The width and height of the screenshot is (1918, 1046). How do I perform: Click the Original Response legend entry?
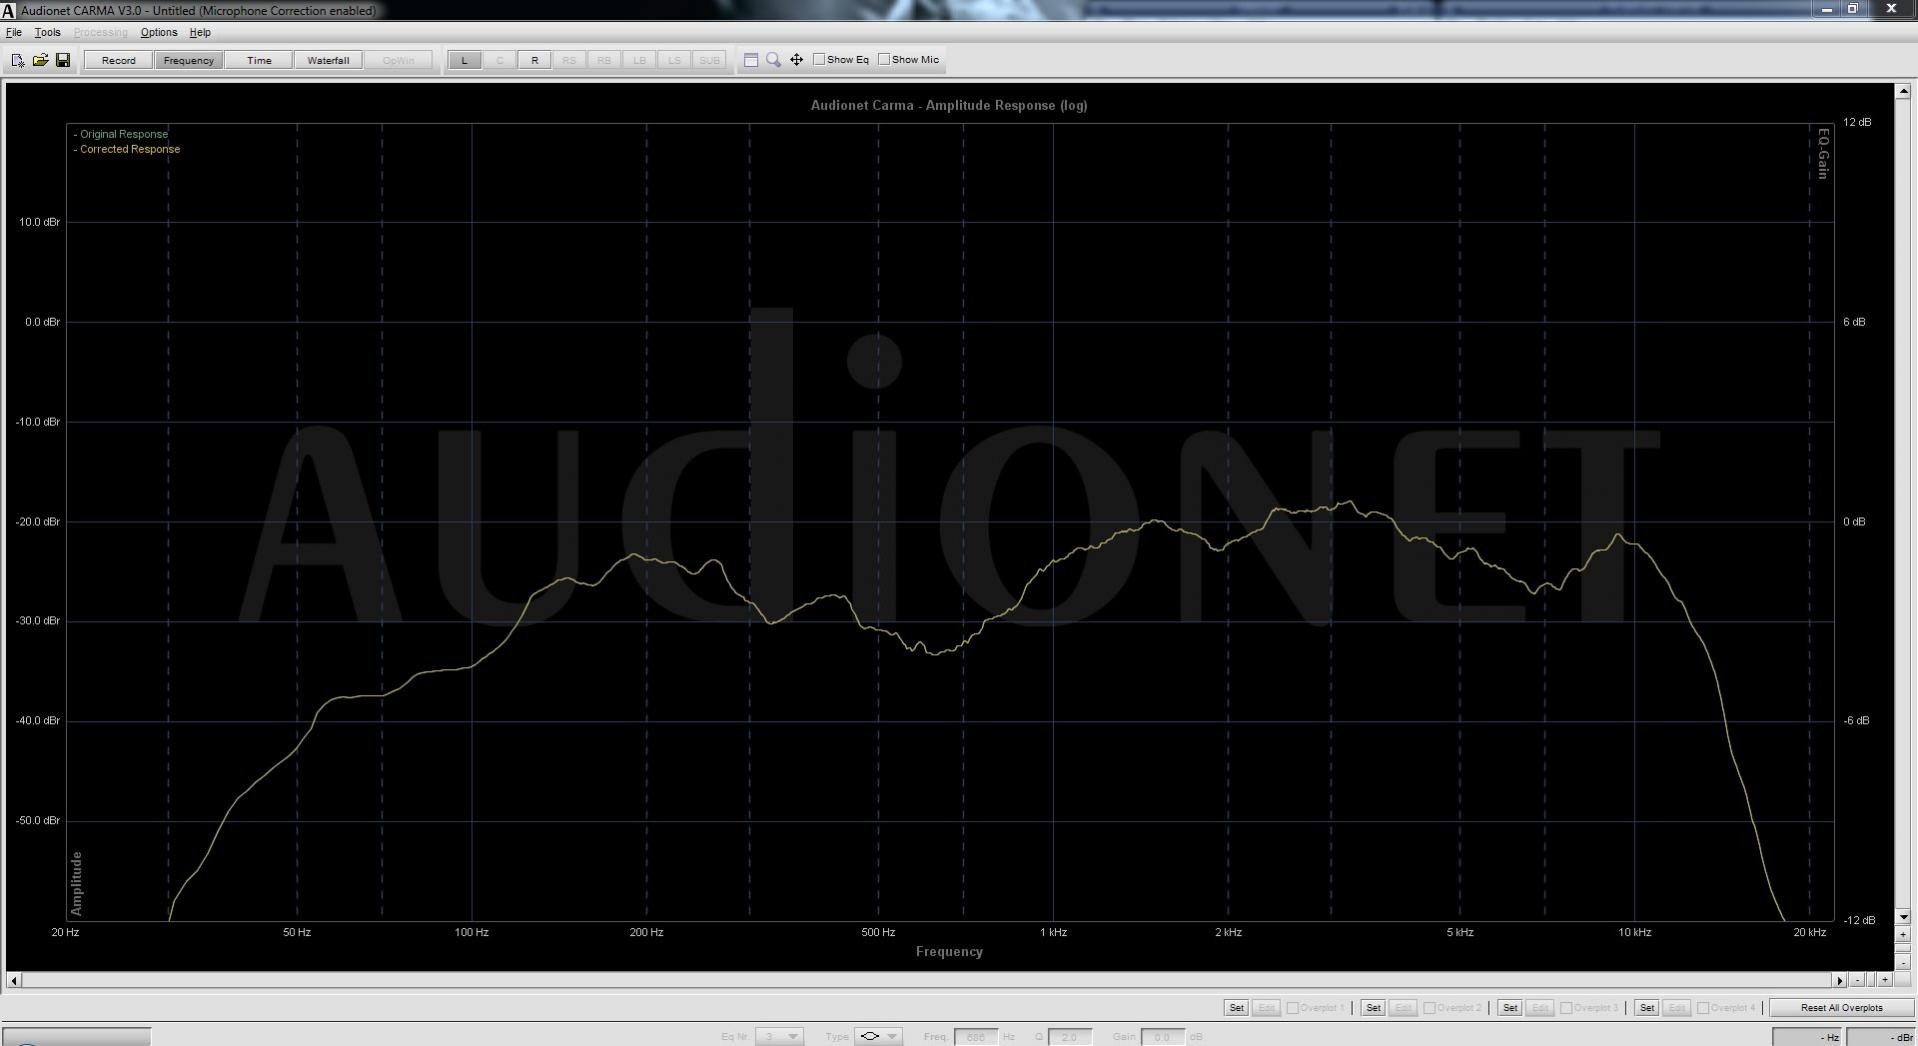(121, 134)
